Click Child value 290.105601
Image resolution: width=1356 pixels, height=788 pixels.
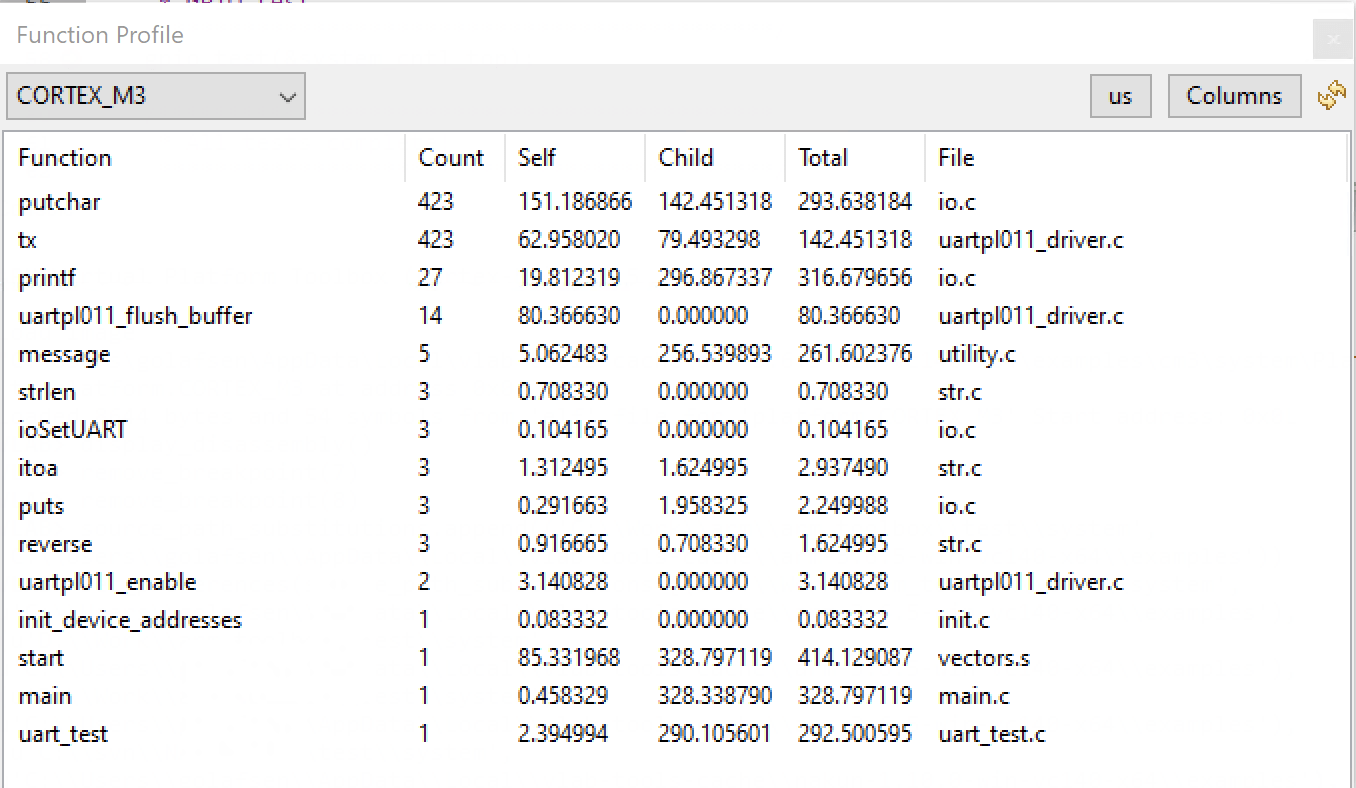pyautogui.click(x=715, y=734)
